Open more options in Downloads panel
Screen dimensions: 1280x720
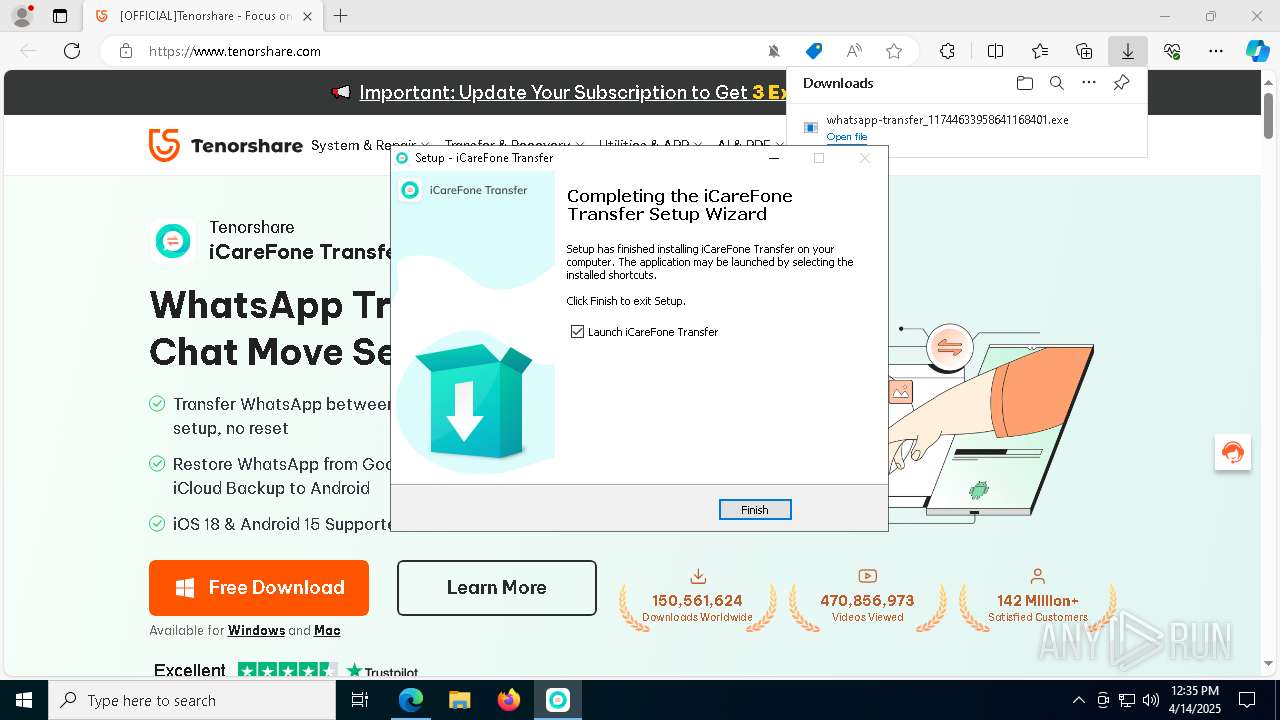tap(1089, 83)
